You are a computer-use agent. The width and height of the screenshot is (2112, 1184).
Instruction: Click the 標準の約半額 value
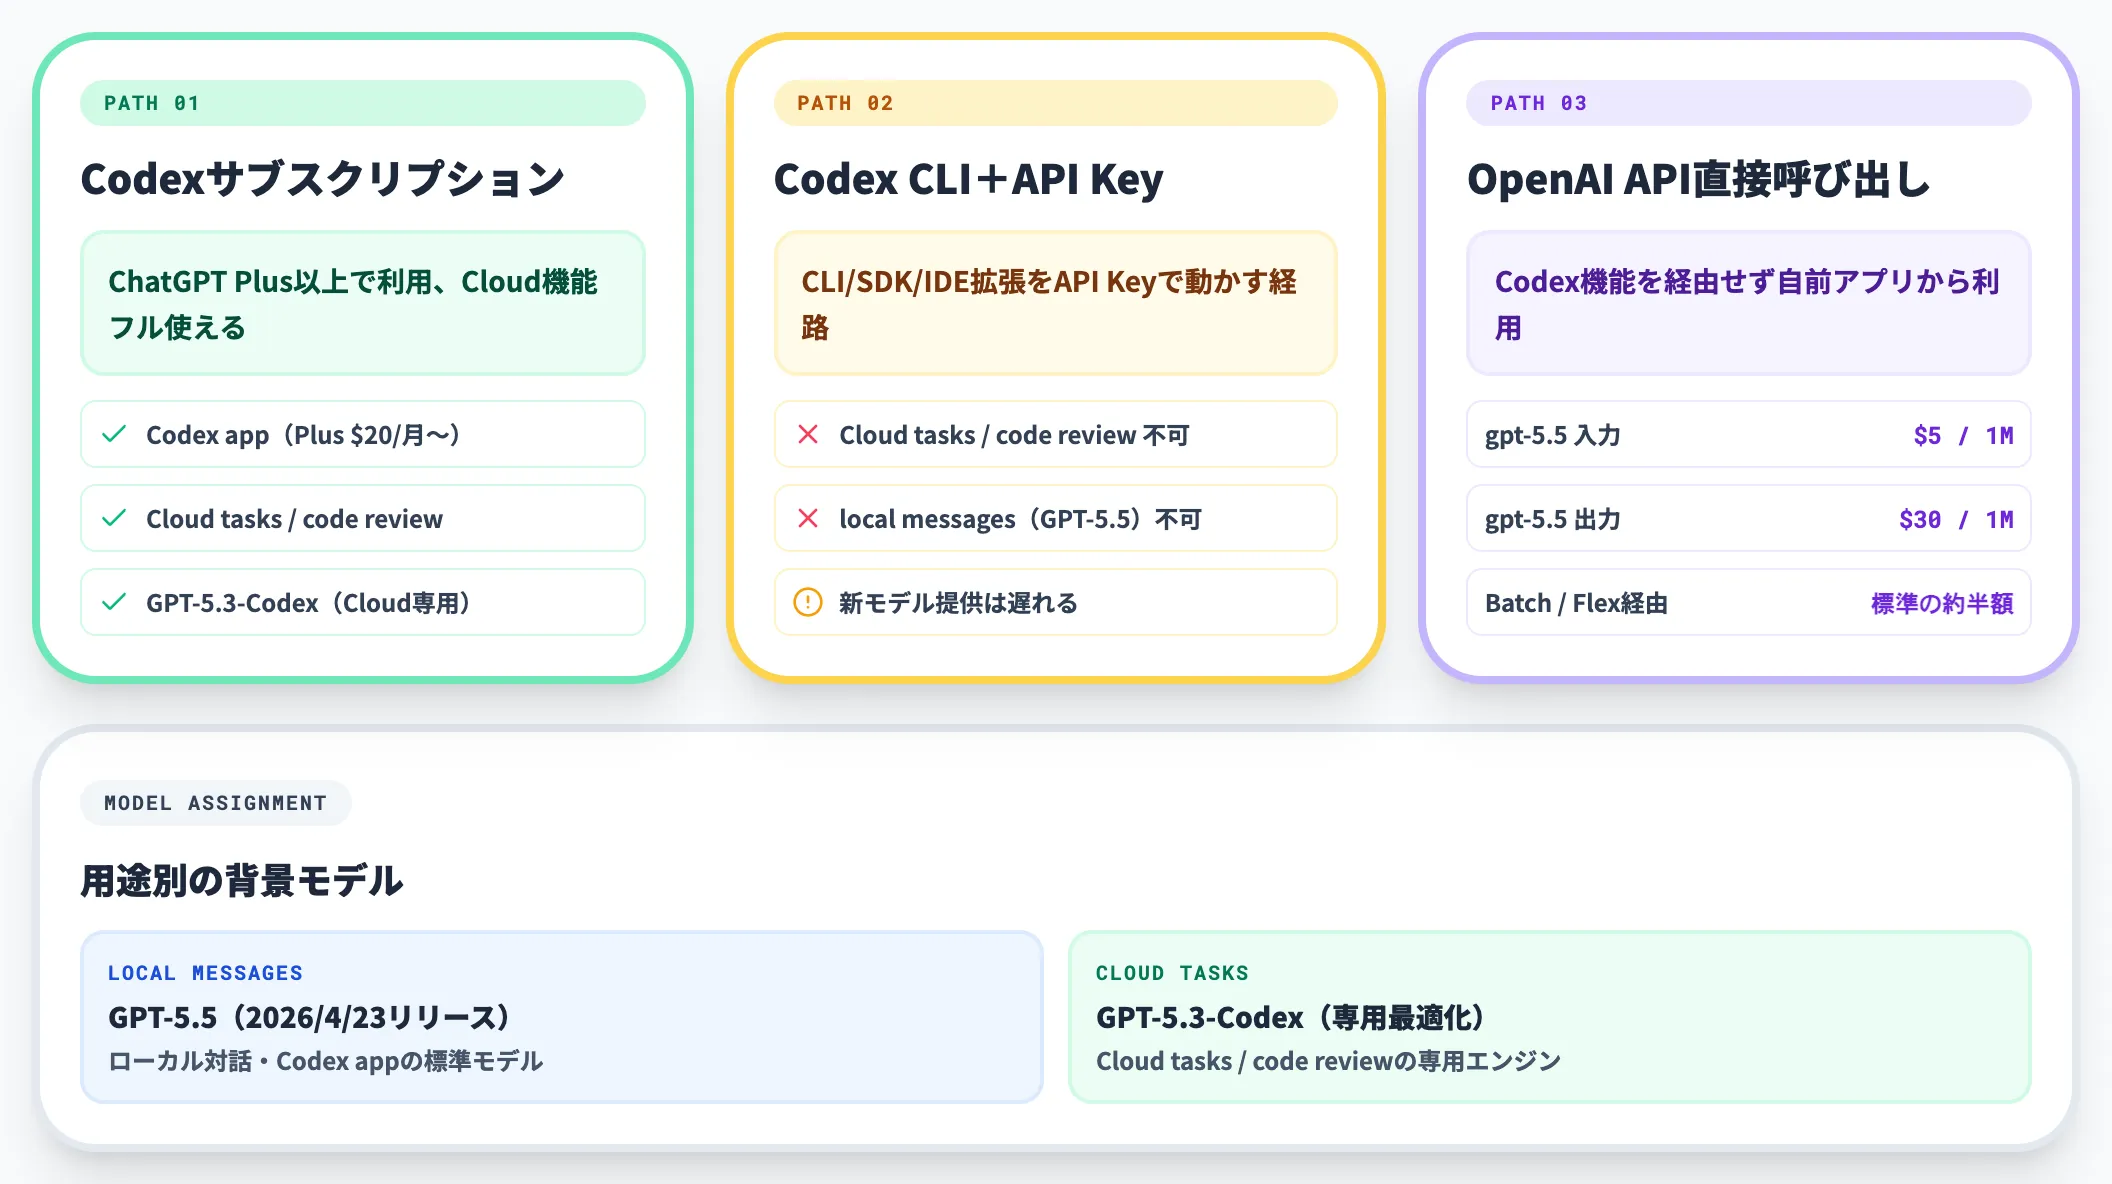click(1942, 603)
